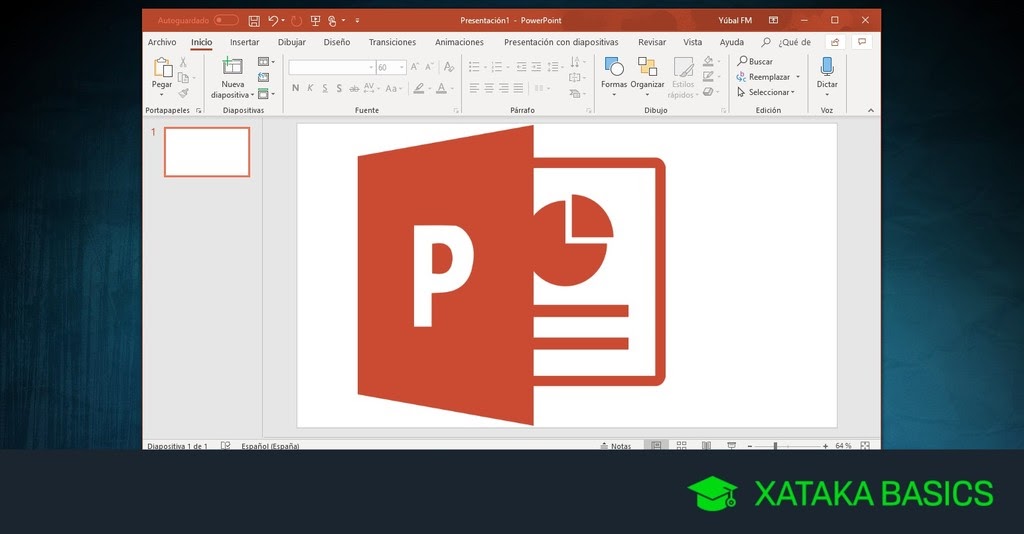
Task: Click the Notas button in status bar
Action: point(616,446)
